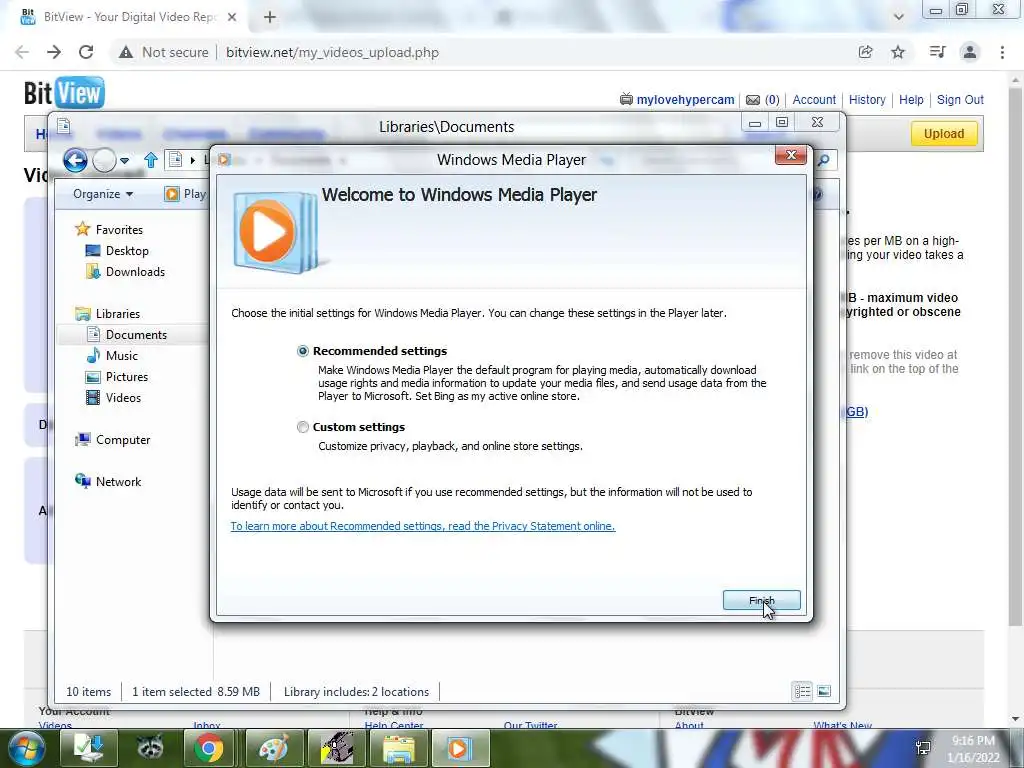Click the Back arrow in Documents window
Screen dimensions: 1024x768
point(75,160)
